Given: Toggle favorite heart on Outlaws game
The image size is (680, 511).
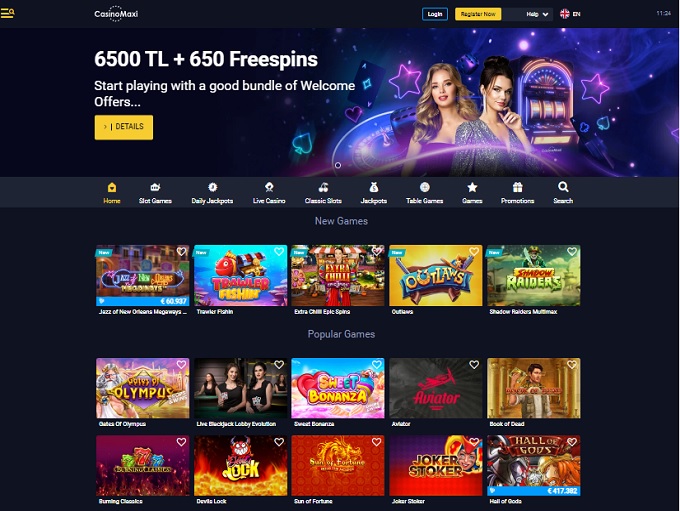Looking at the screenshot, I should (x=474, y=252).
